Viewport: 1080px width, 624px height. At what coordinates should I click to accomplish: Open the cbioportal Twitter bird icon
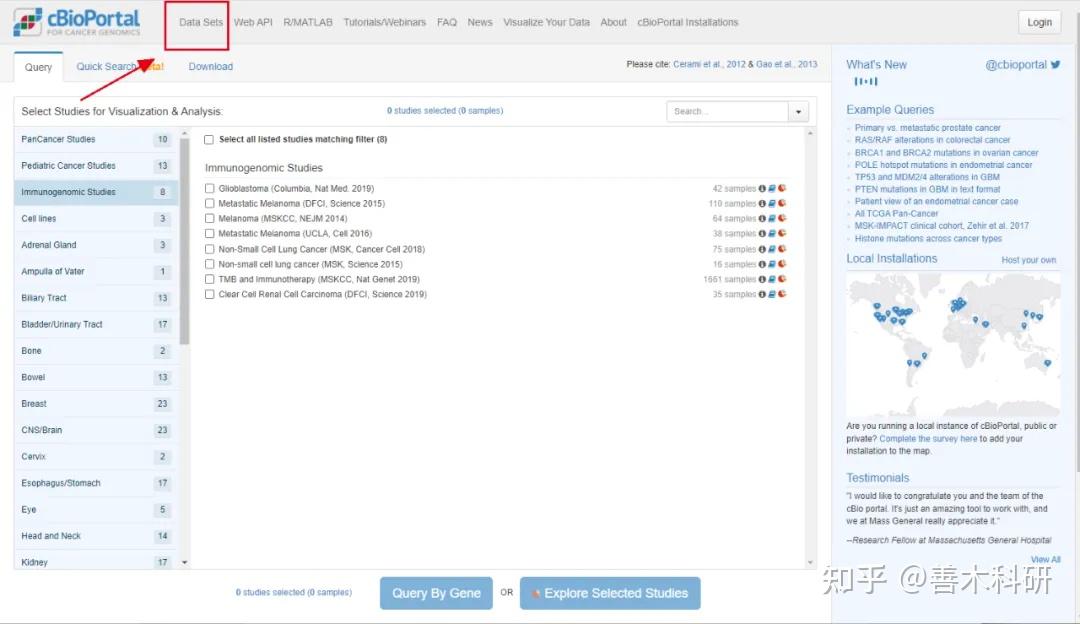click(1055, 65)
